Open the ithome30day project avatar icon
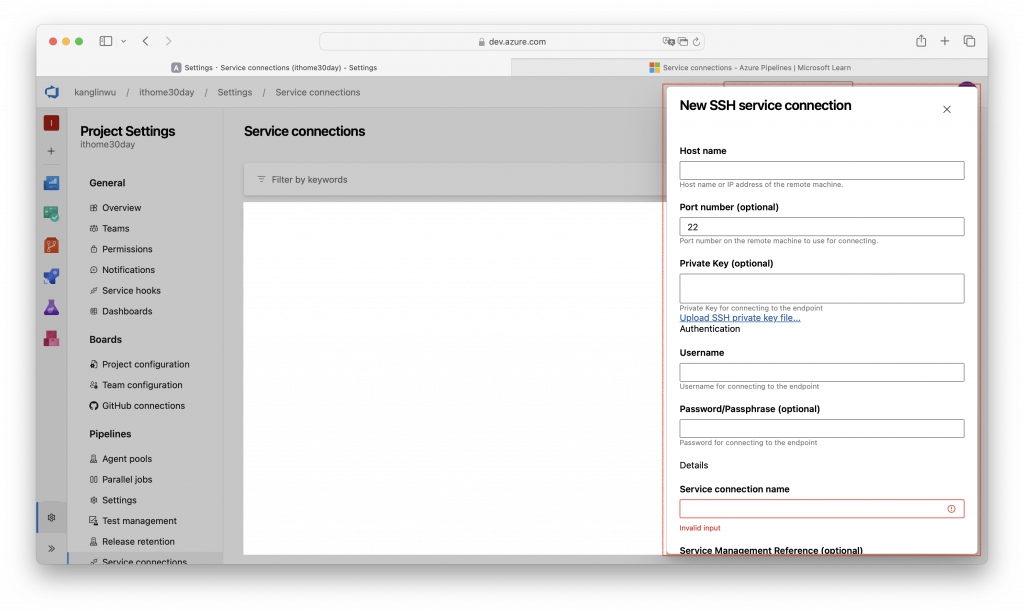The image size is (1024, 612). click(x=52, y=123)
